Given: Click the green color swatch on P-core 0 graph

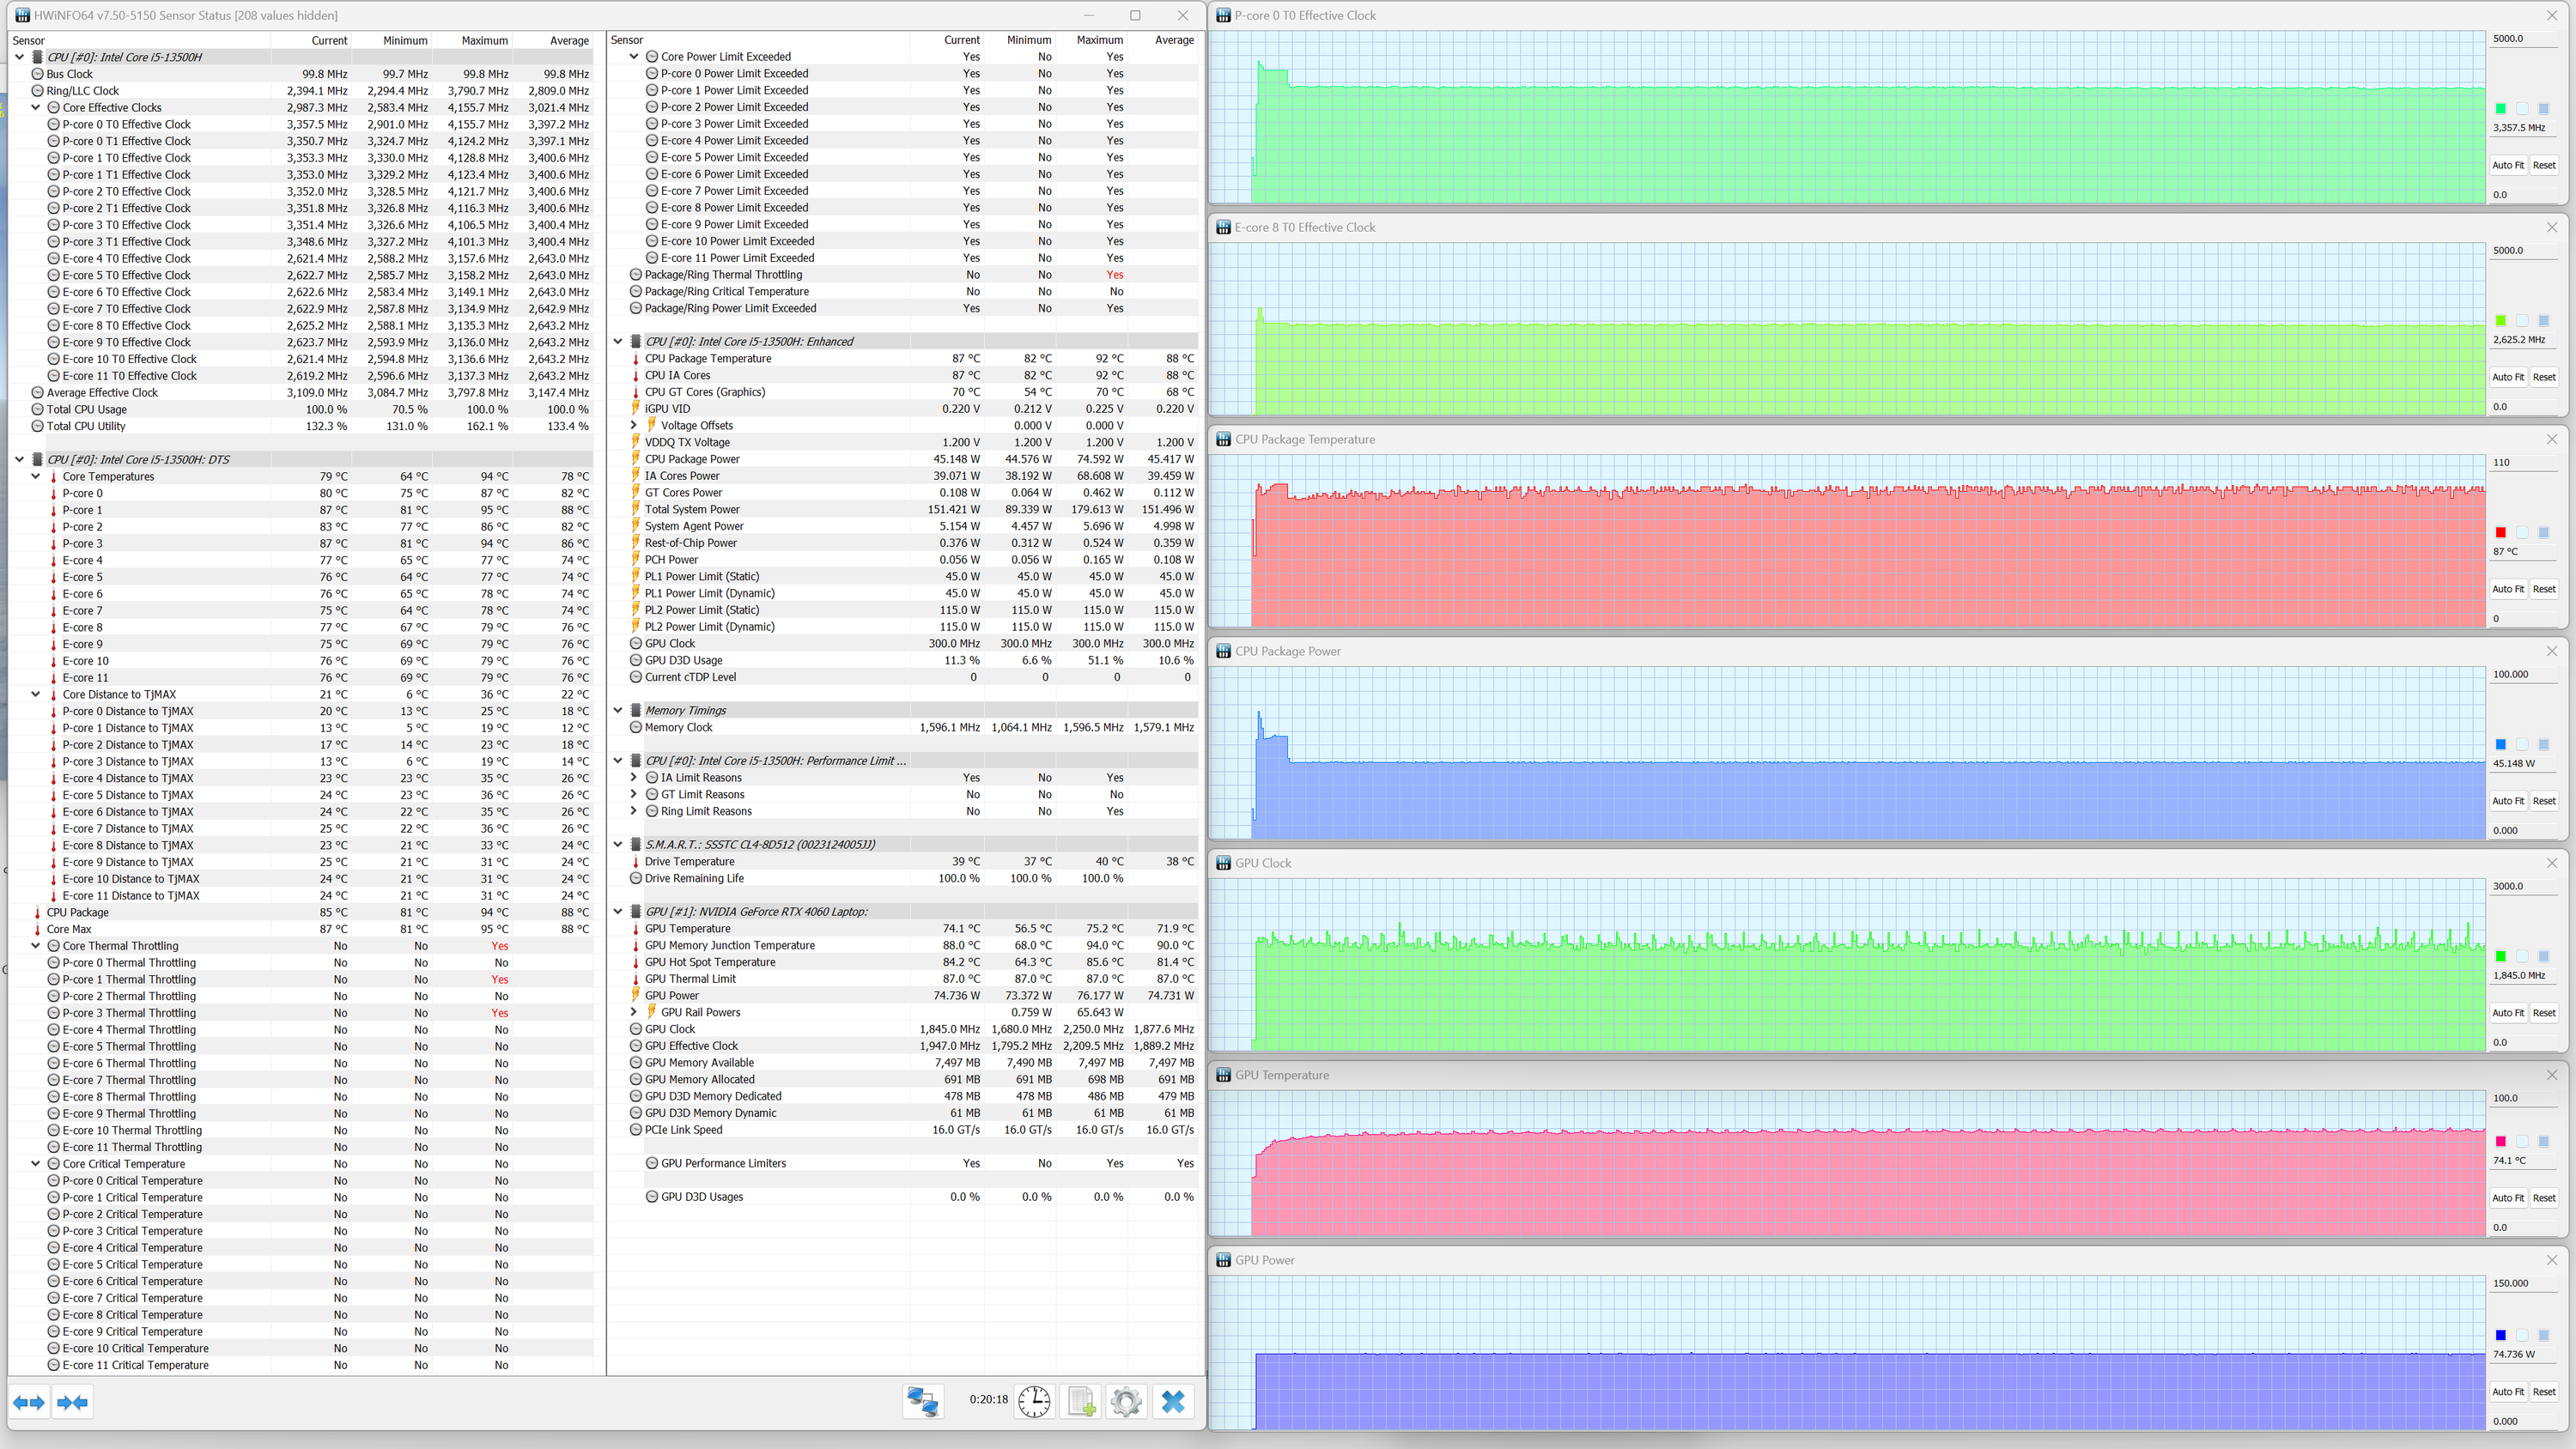Looking at the screenshot, I should tap(2500, 109).
